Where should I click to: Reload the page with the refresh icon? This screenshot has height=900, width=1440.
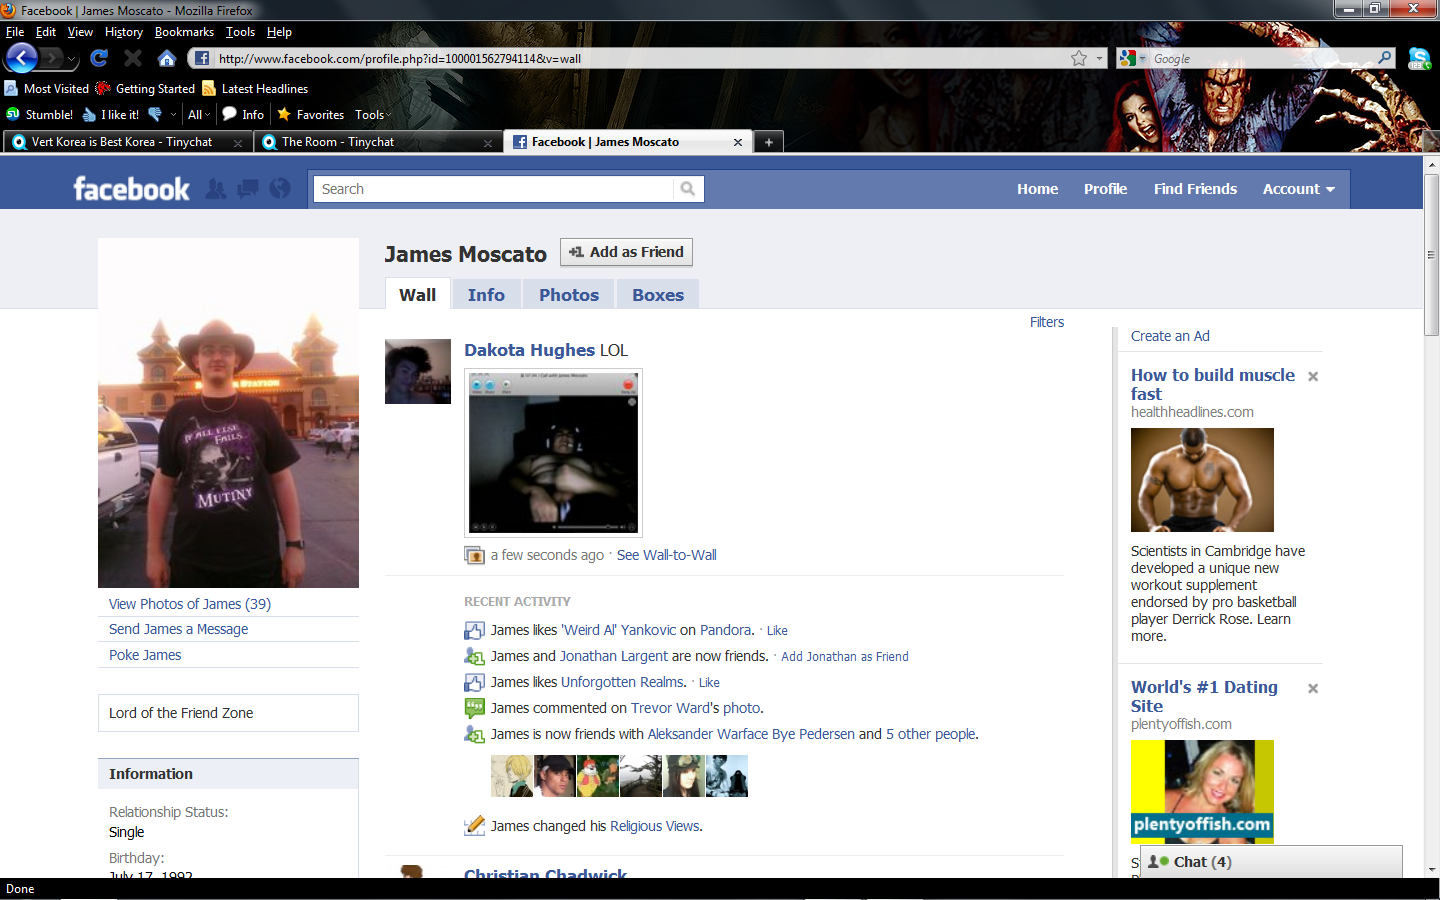[x=98, y=58]
